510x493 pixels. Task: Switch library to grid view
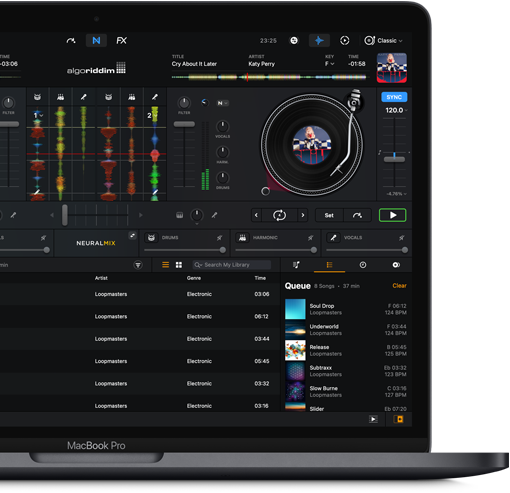(179, 265)
